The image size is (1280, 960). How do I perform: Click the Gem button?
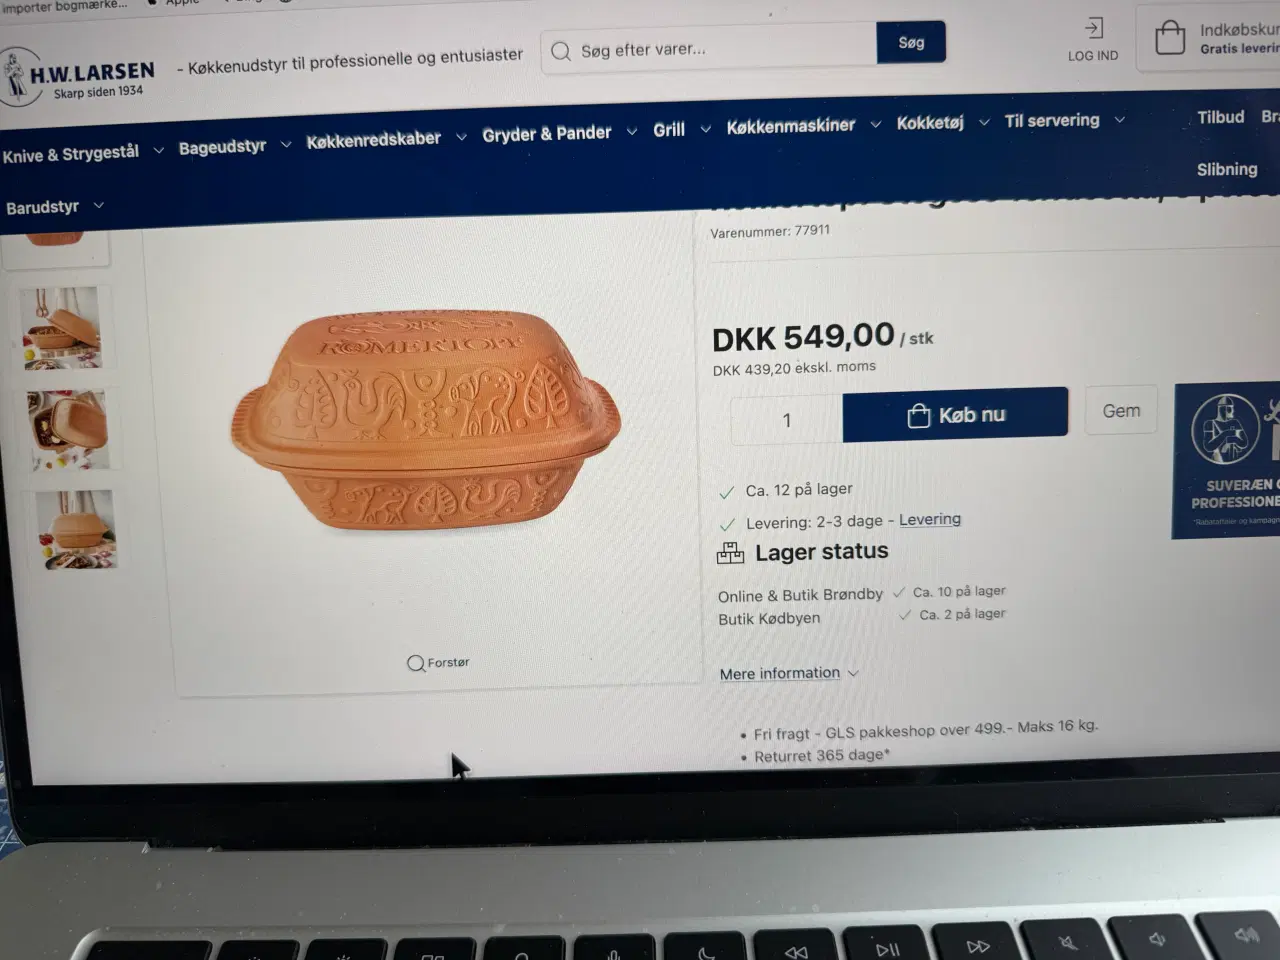[1121, 411]
